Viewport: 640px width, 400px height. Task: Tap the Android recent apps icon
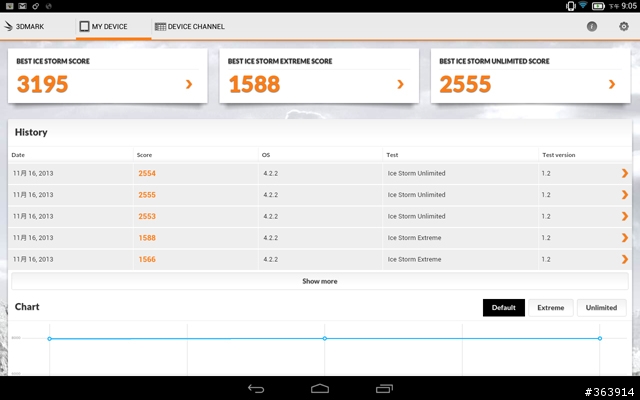pyautogui.click(x=384, y=388)
